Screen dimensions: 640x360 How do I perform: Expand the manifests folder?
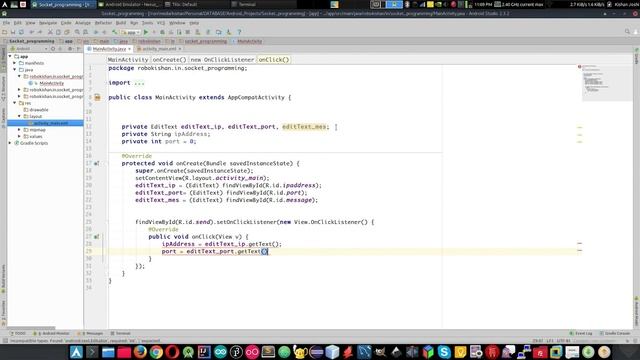(x=15, y=63)
